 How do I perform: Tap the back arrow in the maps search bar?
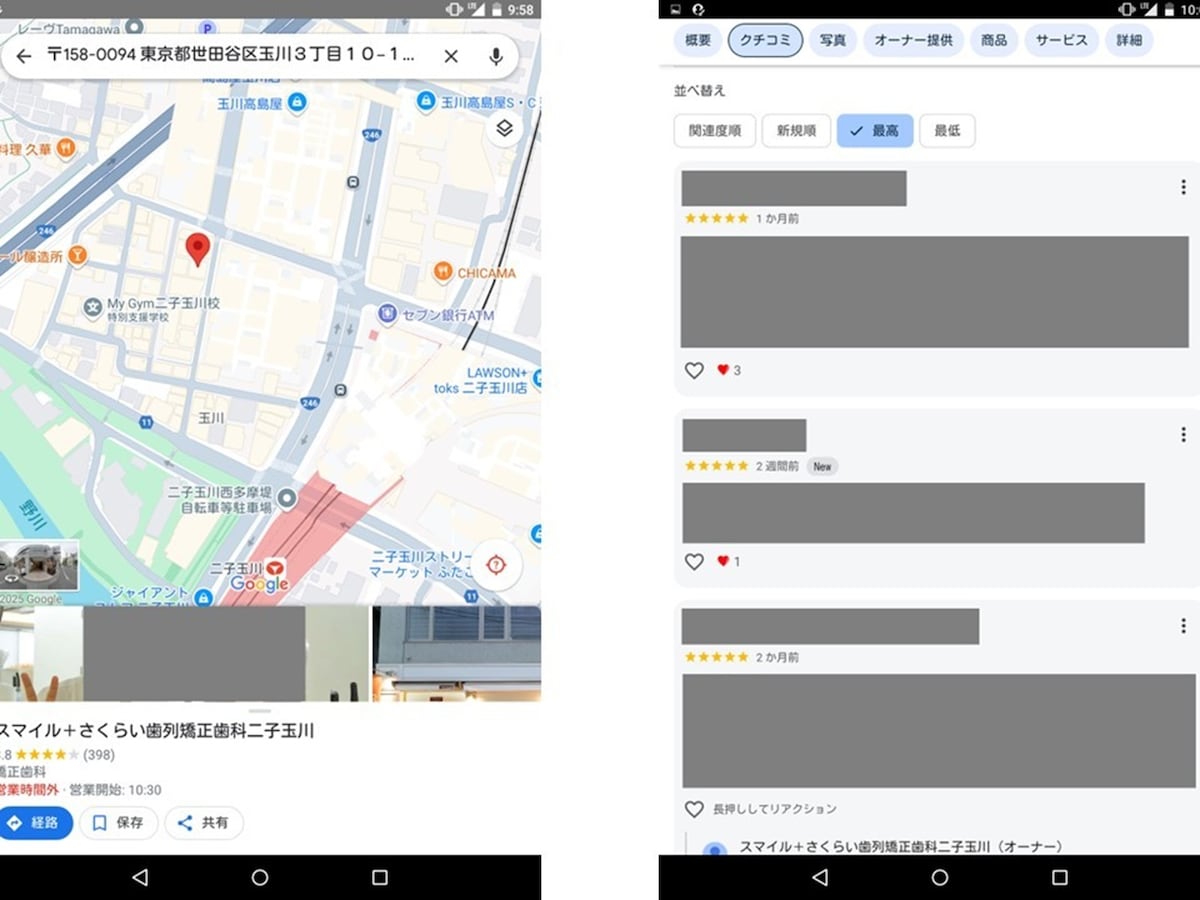coord(24,56)
